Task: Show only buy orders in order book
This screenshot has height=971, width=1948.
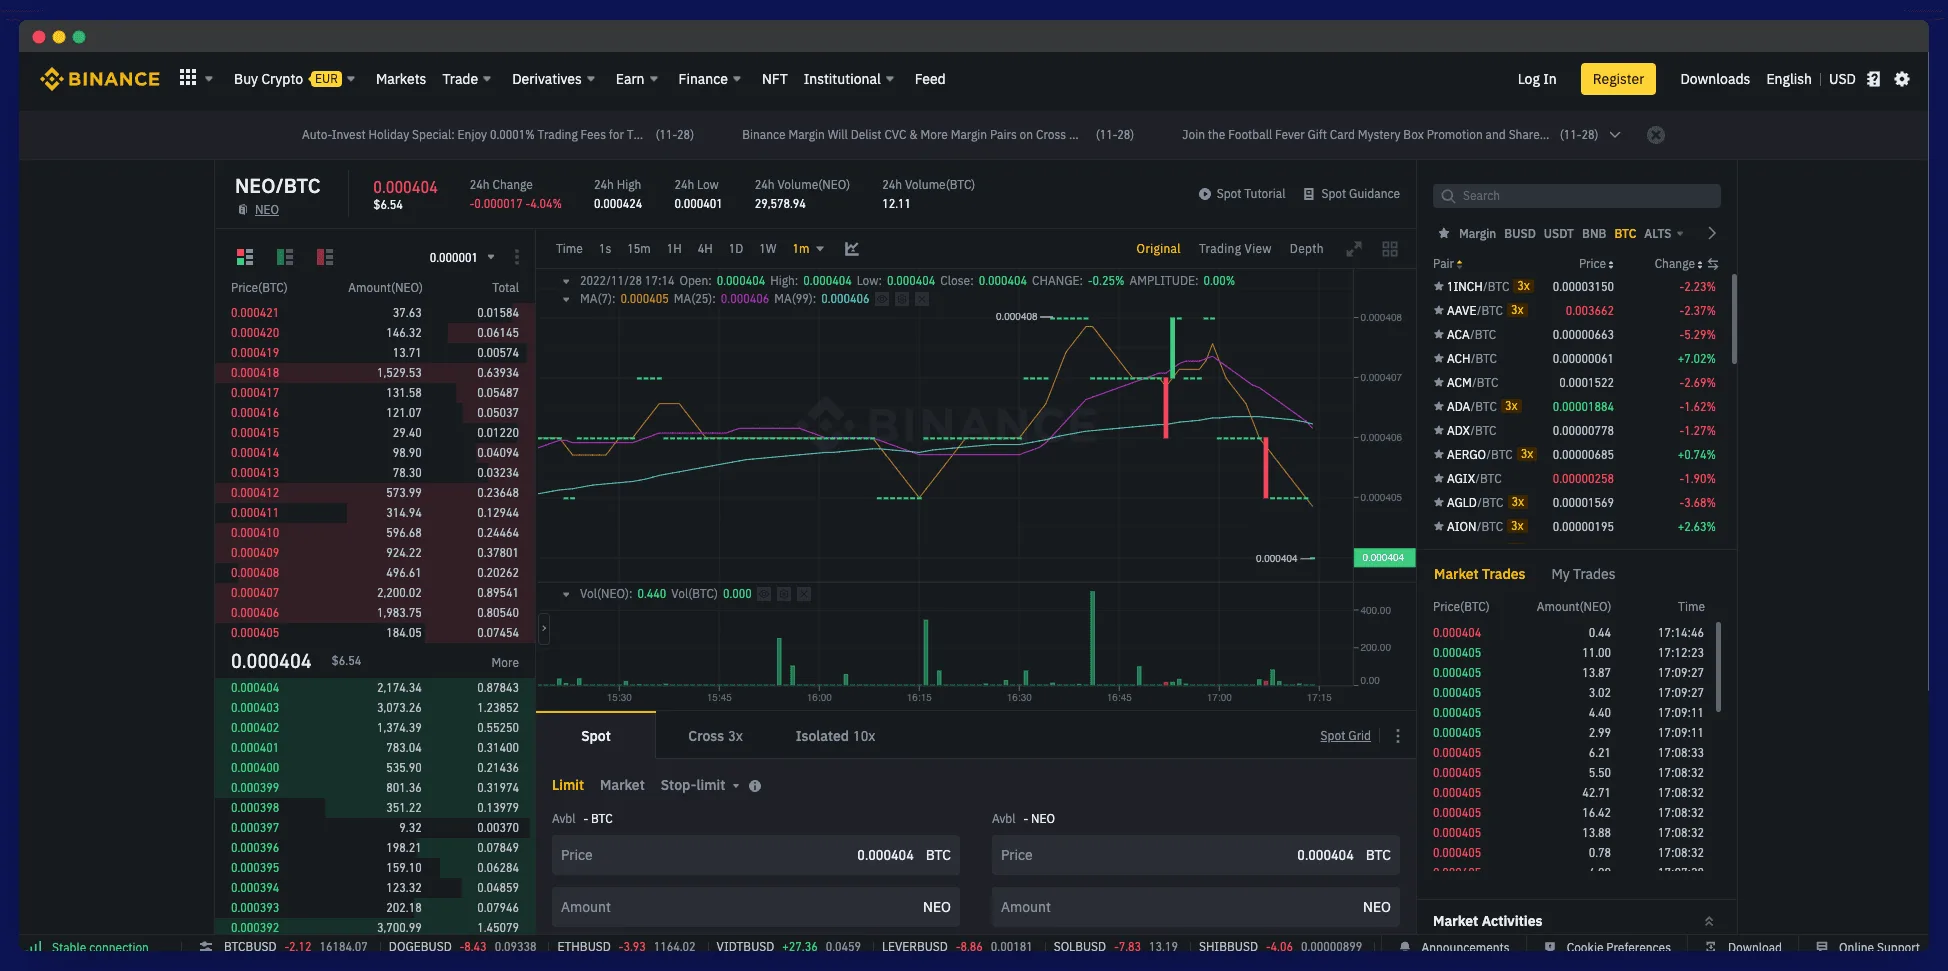Action: [x=285, y=257]
